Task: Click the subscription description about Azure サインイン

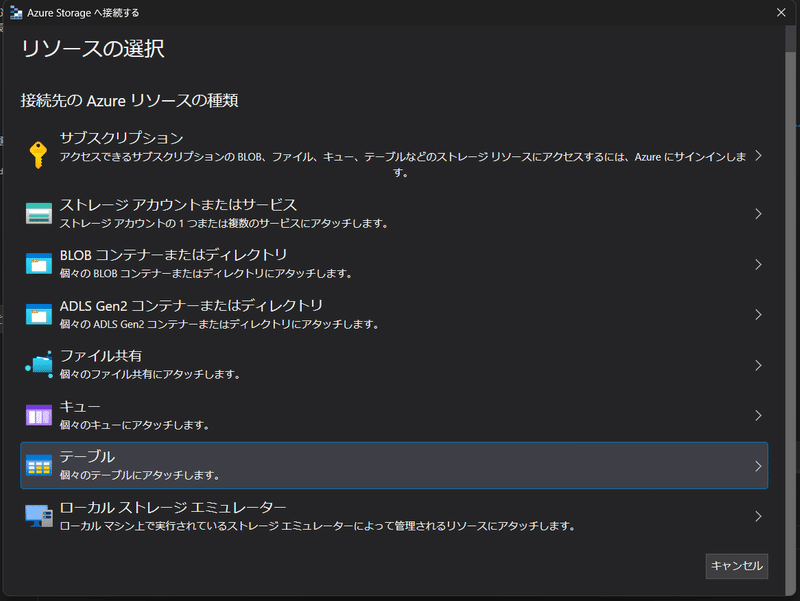Action: coord(403,164)
